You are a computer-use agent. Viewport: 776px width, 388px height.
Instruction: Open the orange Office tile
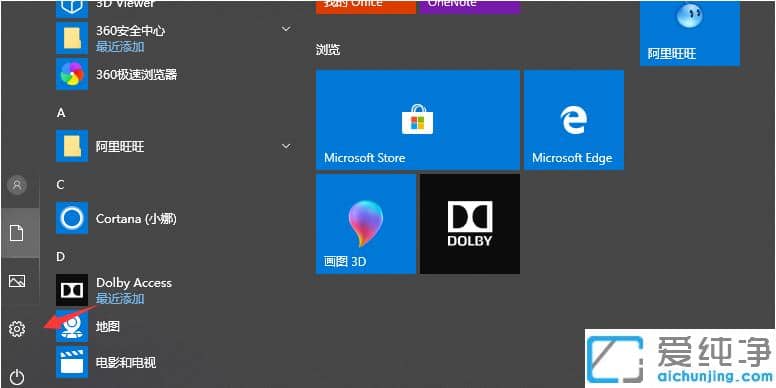(x=366, y=7)
